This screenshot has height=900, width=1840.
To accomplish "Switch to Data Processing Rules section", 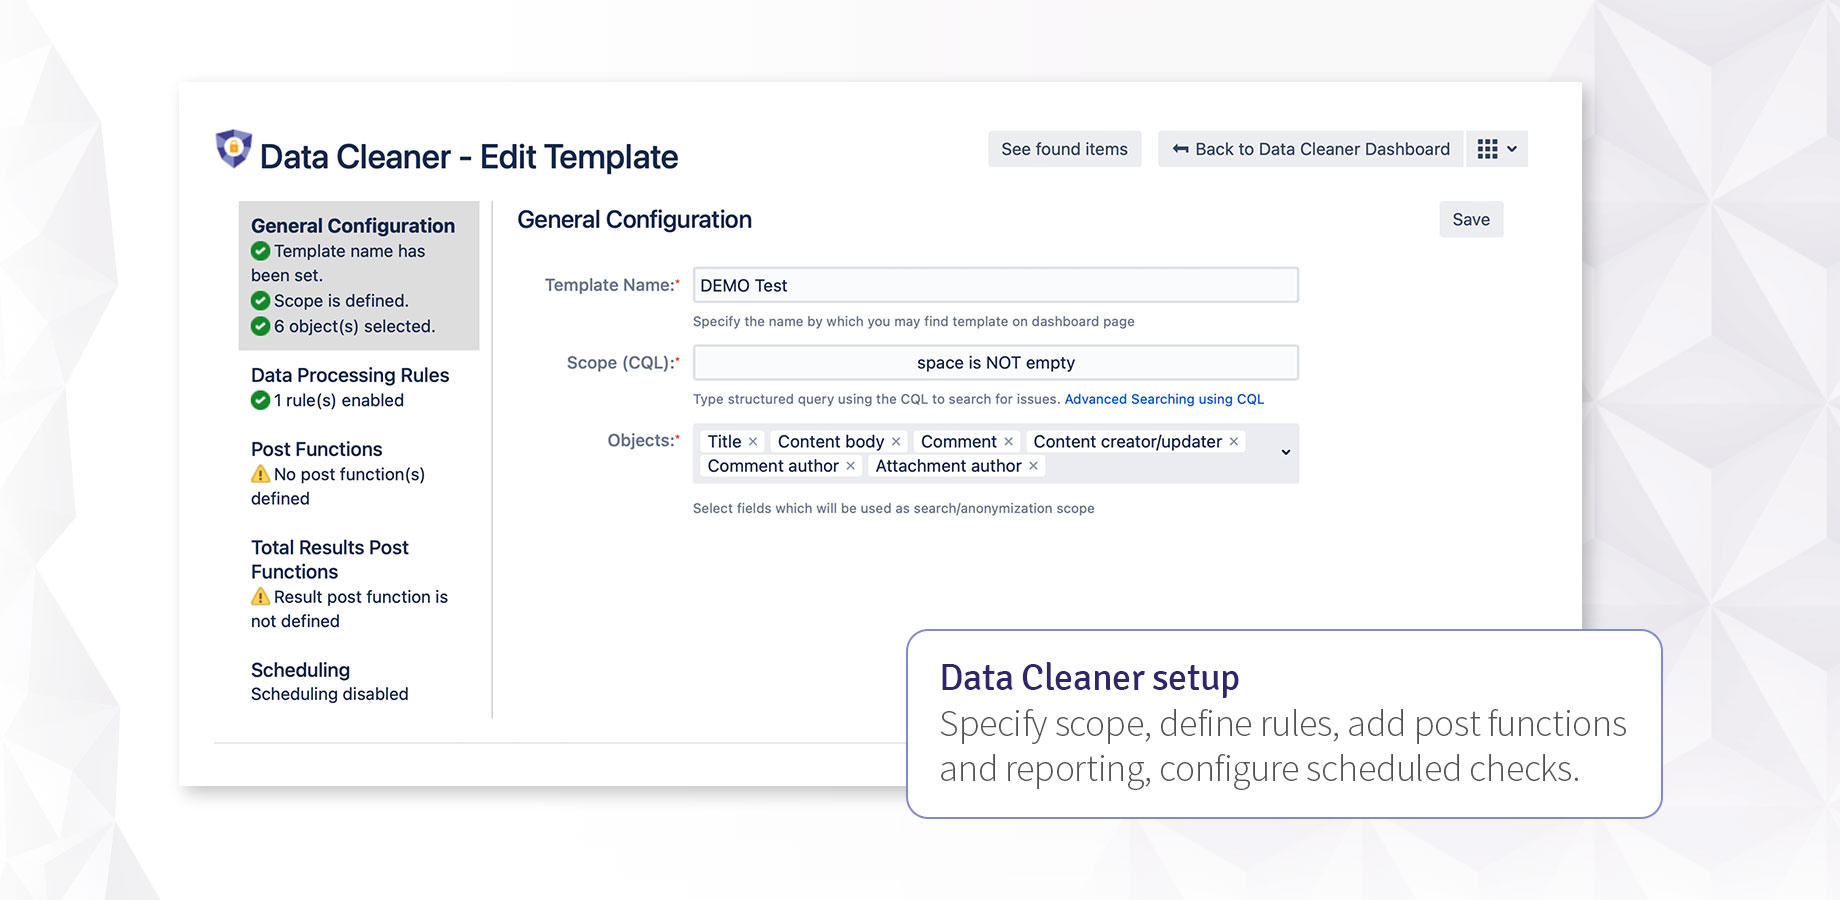I will [349, 375].
